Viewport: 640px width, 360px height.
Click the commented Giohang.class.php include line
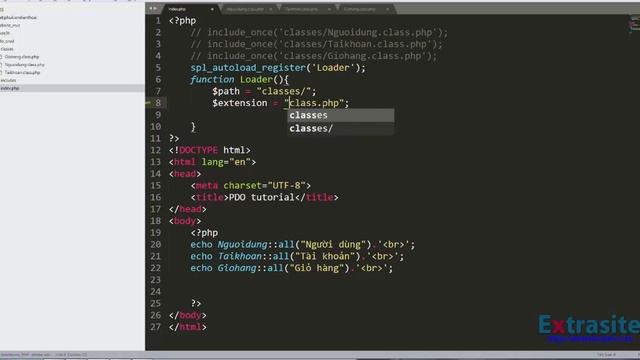[x=313, y=56]
